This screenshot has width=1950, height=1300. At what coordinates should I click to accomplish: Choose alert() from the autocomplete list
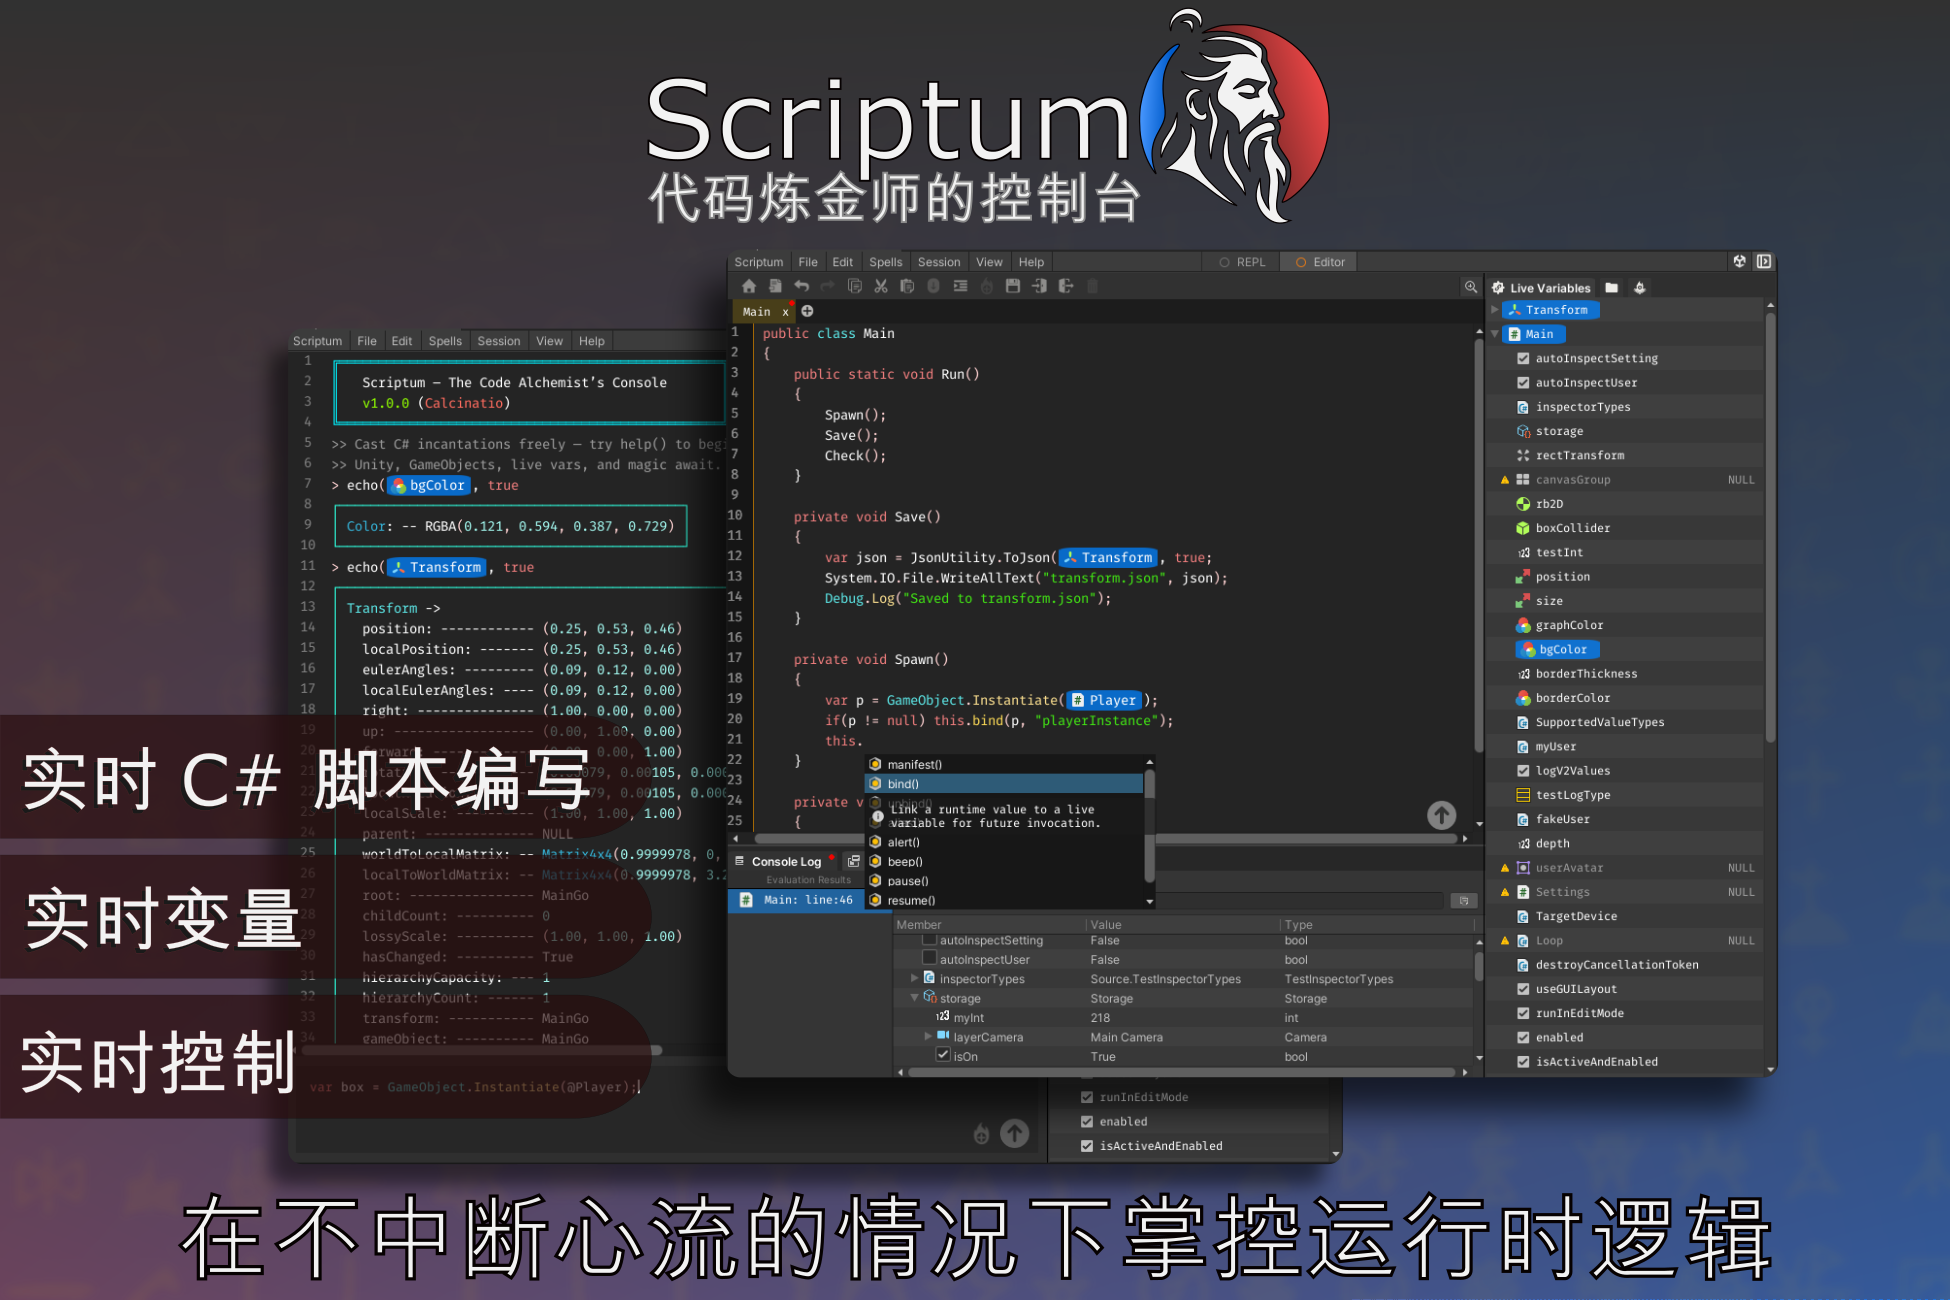pyautogui.click(x=1004, y=842)
